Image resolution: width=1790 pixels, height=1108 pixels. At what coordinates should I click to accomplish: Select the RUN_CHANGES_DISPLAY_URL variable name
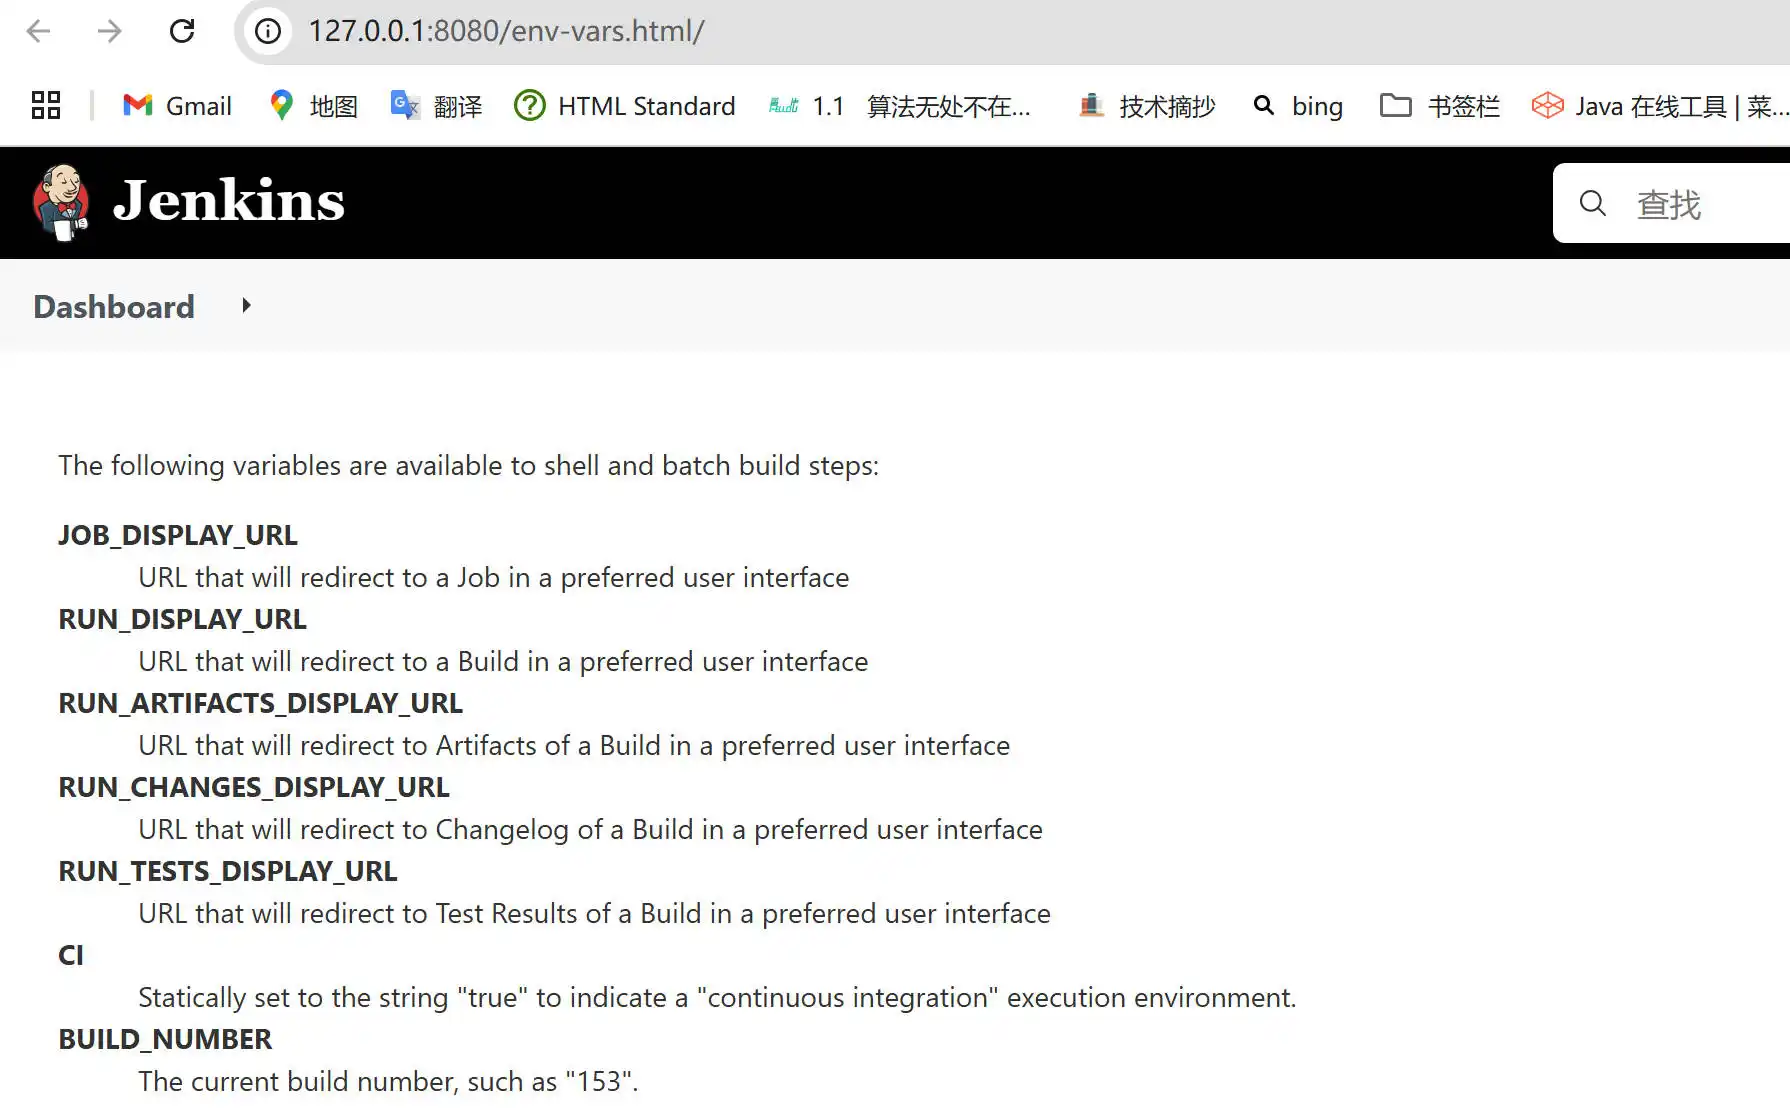[x=254, y=787]
